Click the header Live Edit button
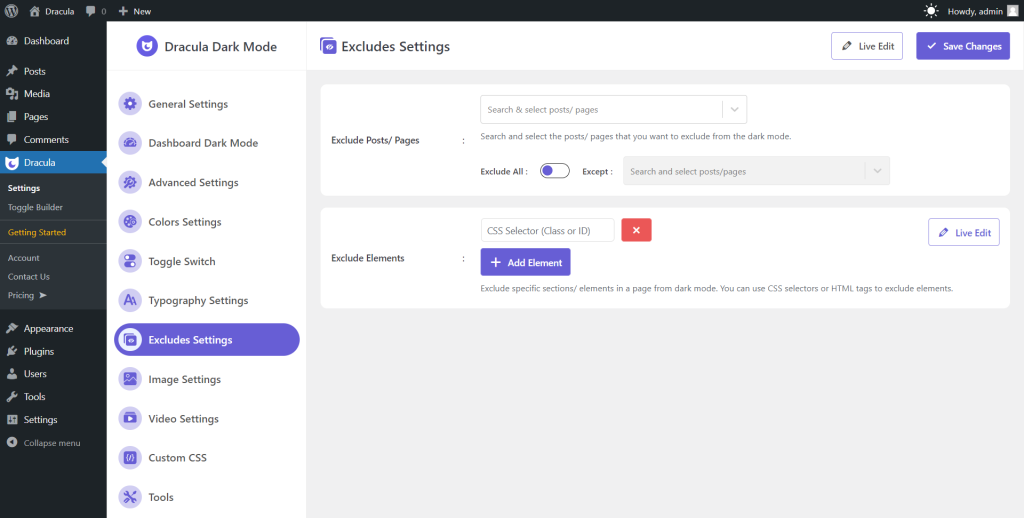The width and height of the screenshot is (1024, 518). click(x=867, y=46)
